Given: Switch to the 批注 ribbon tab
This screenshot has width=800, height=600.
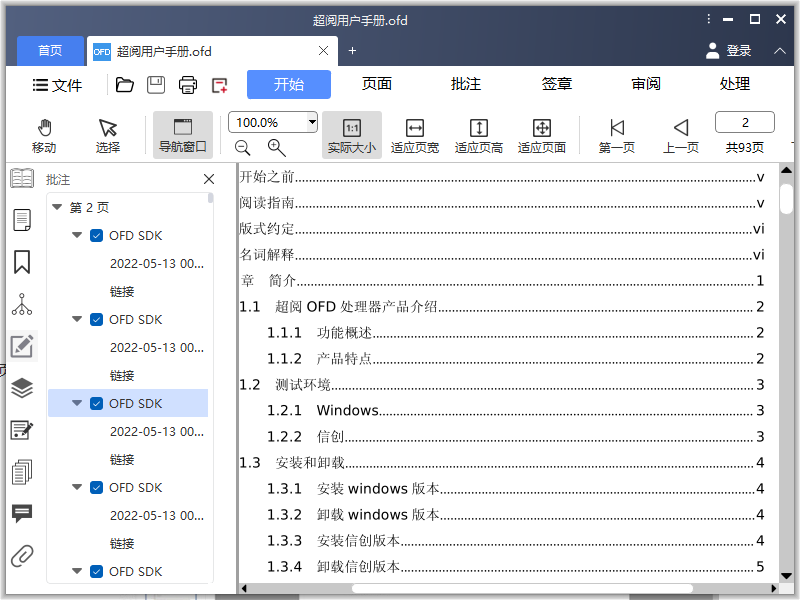Looking at the screenshot, I should click(466, 84).
